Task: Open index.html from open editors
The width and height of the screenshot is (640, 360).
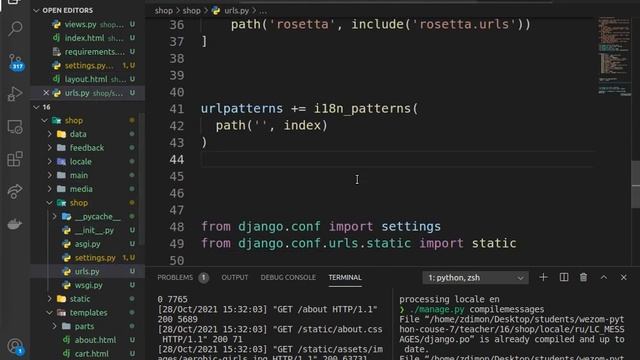Action: pyautogui.click(x=88, y=38)
